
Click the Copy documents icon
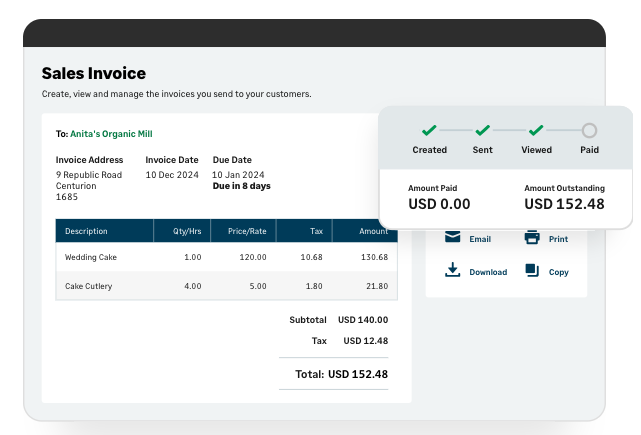point(532,270)
